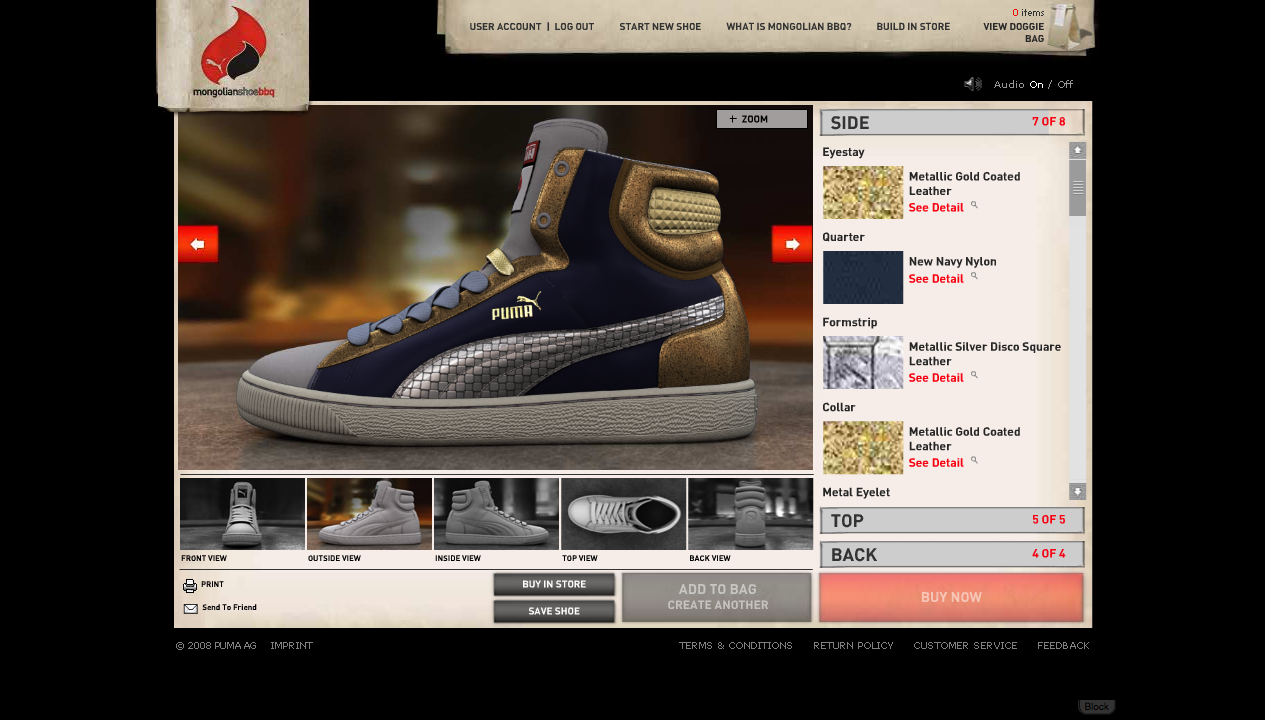
Task: Click scroll up arrow in Side panel
Action: pos(1077,150)
